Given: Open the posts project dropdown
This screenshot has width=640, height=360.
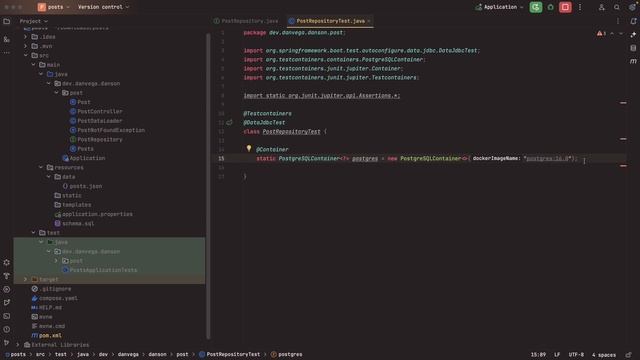Looking at the screenshot, I should [x=53, y=7].
